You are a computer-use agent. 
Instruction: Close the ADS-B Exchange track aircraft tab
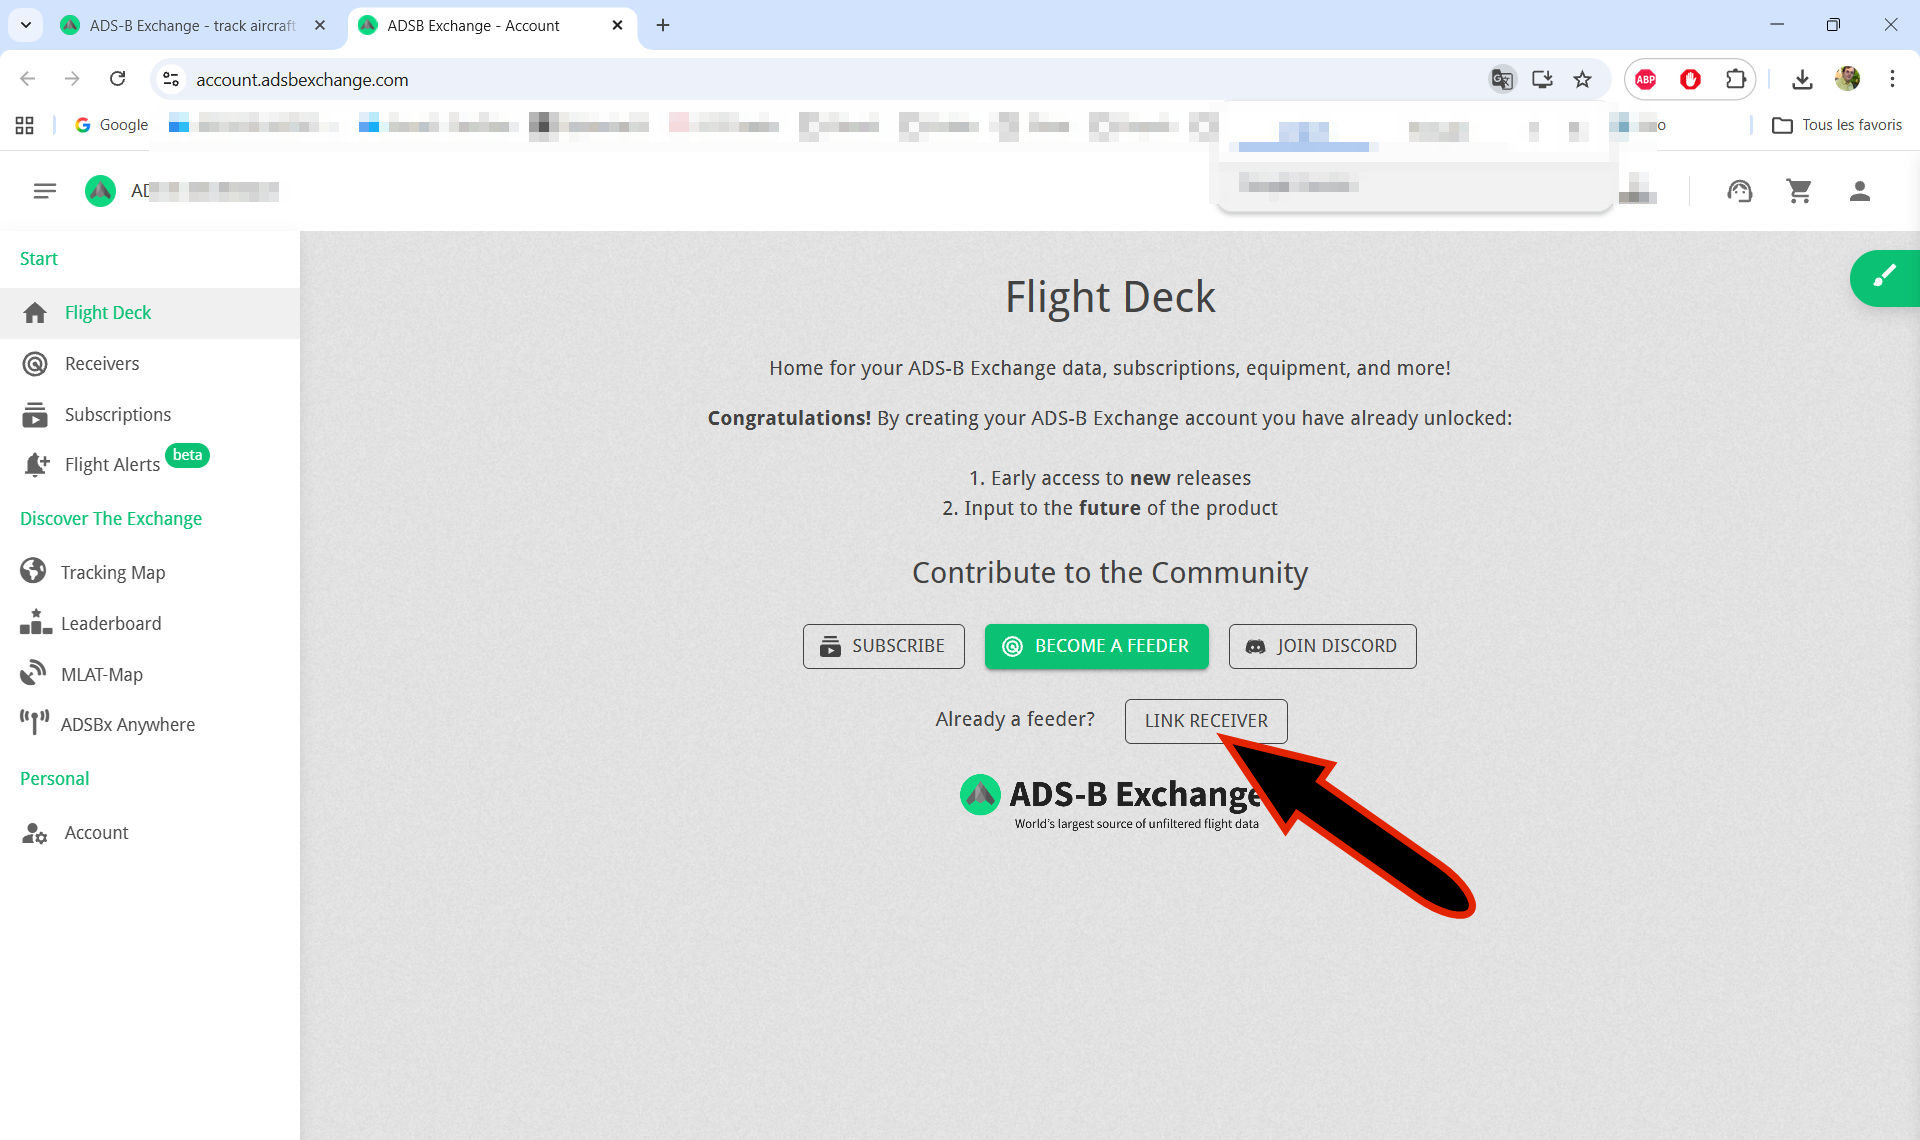(320, 26)
